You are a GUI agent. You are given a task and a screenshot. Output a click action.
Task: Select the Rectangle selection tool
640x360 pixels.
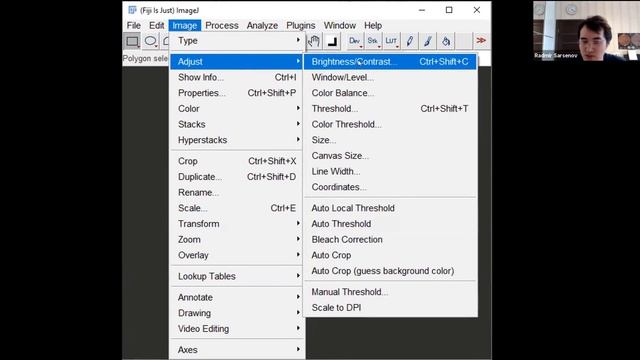click(132, 41)
